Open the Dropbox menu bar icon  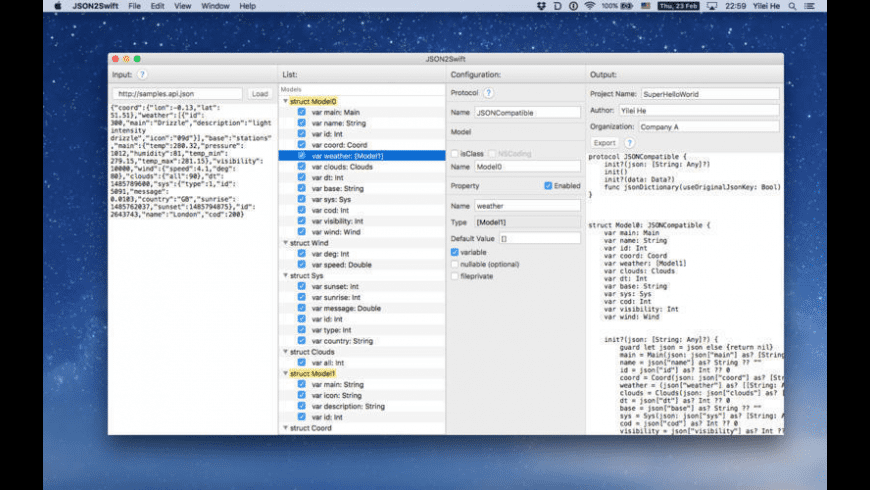pyautogui.click(x=543, y=6)
